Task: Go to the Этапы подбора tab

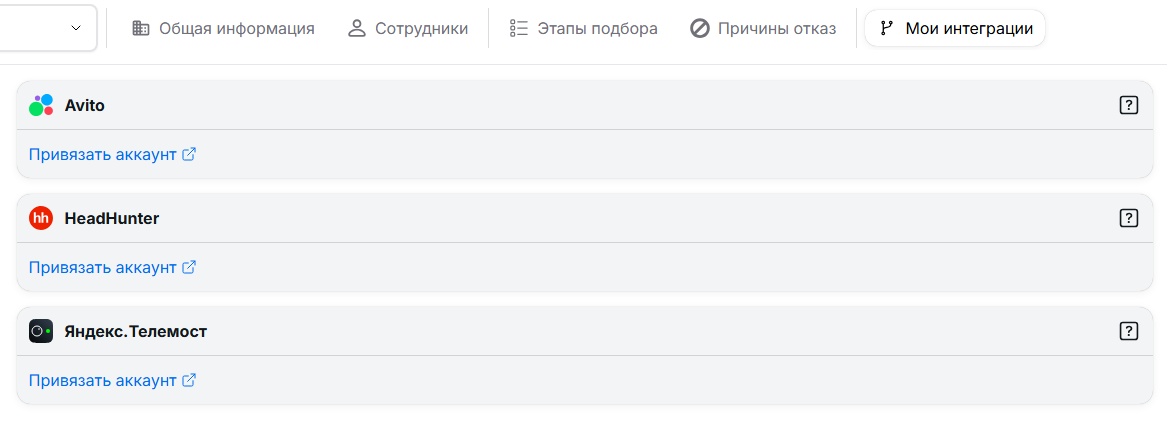Action: click(x=597, y=29)
